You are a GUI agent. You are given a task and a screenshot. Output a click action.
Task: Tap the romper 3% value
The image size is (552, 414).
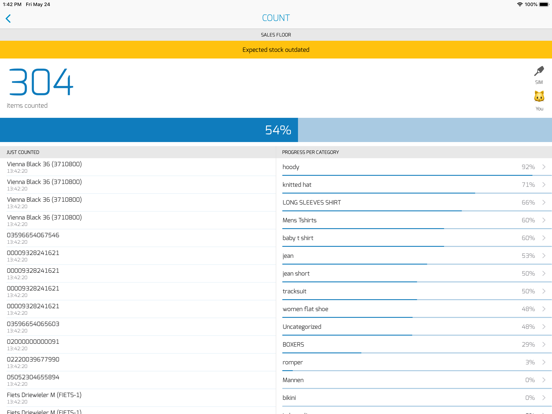pos(530,362)
